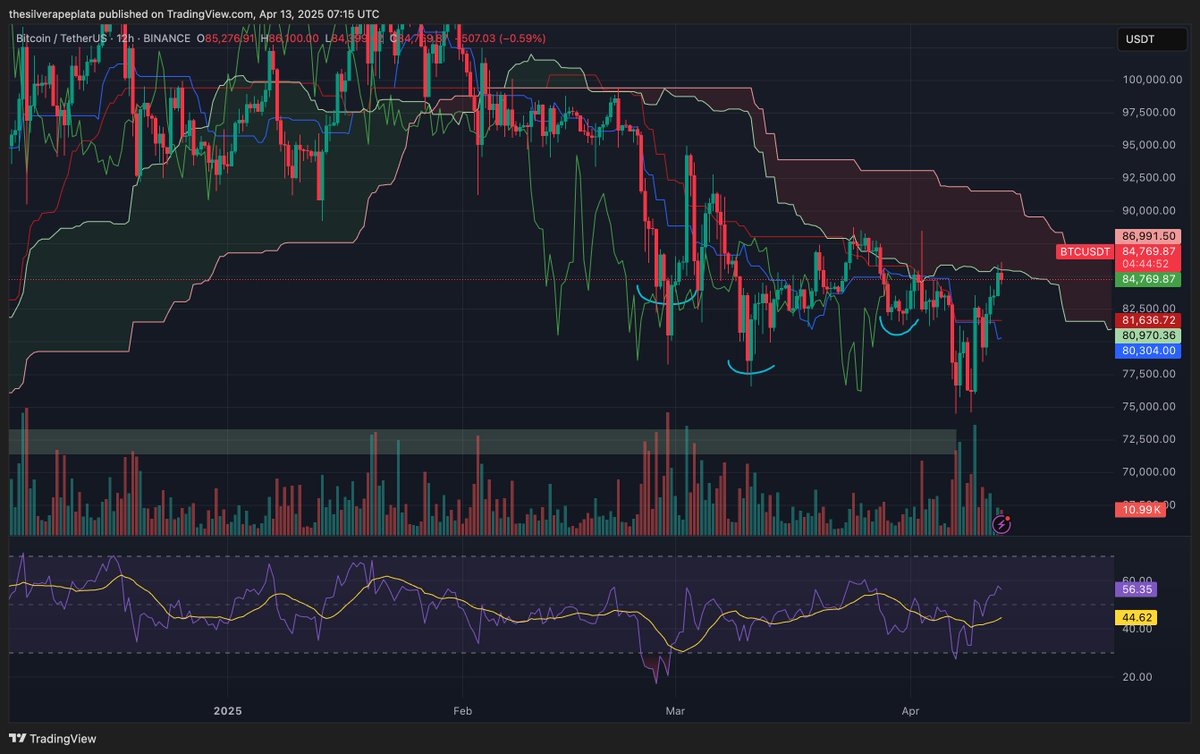Image resolution: width=1200 pixels, height=754 pixels.
Task: Click the purple lightning bolt icon
Action: 1001,524
